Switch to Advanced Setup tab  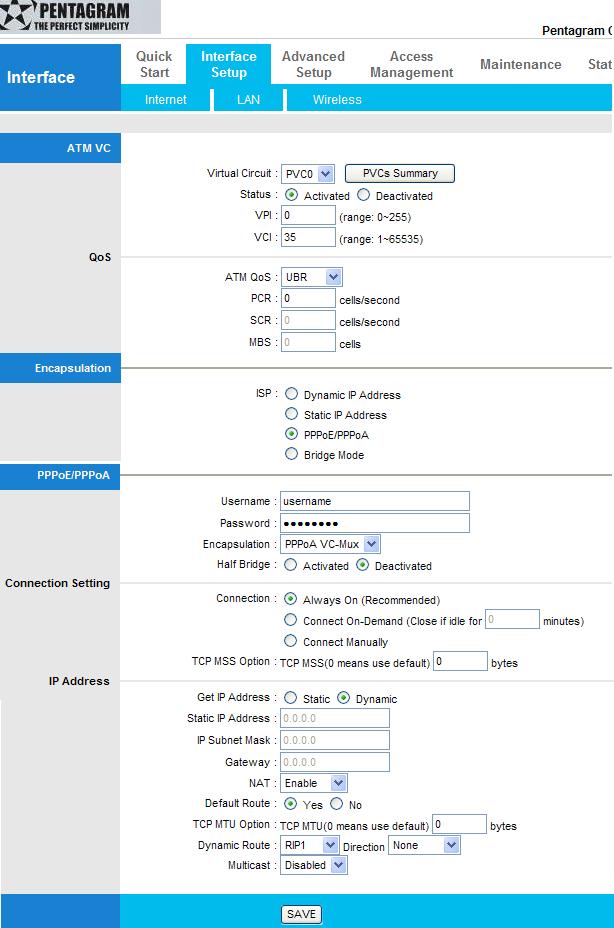(313, 64)
